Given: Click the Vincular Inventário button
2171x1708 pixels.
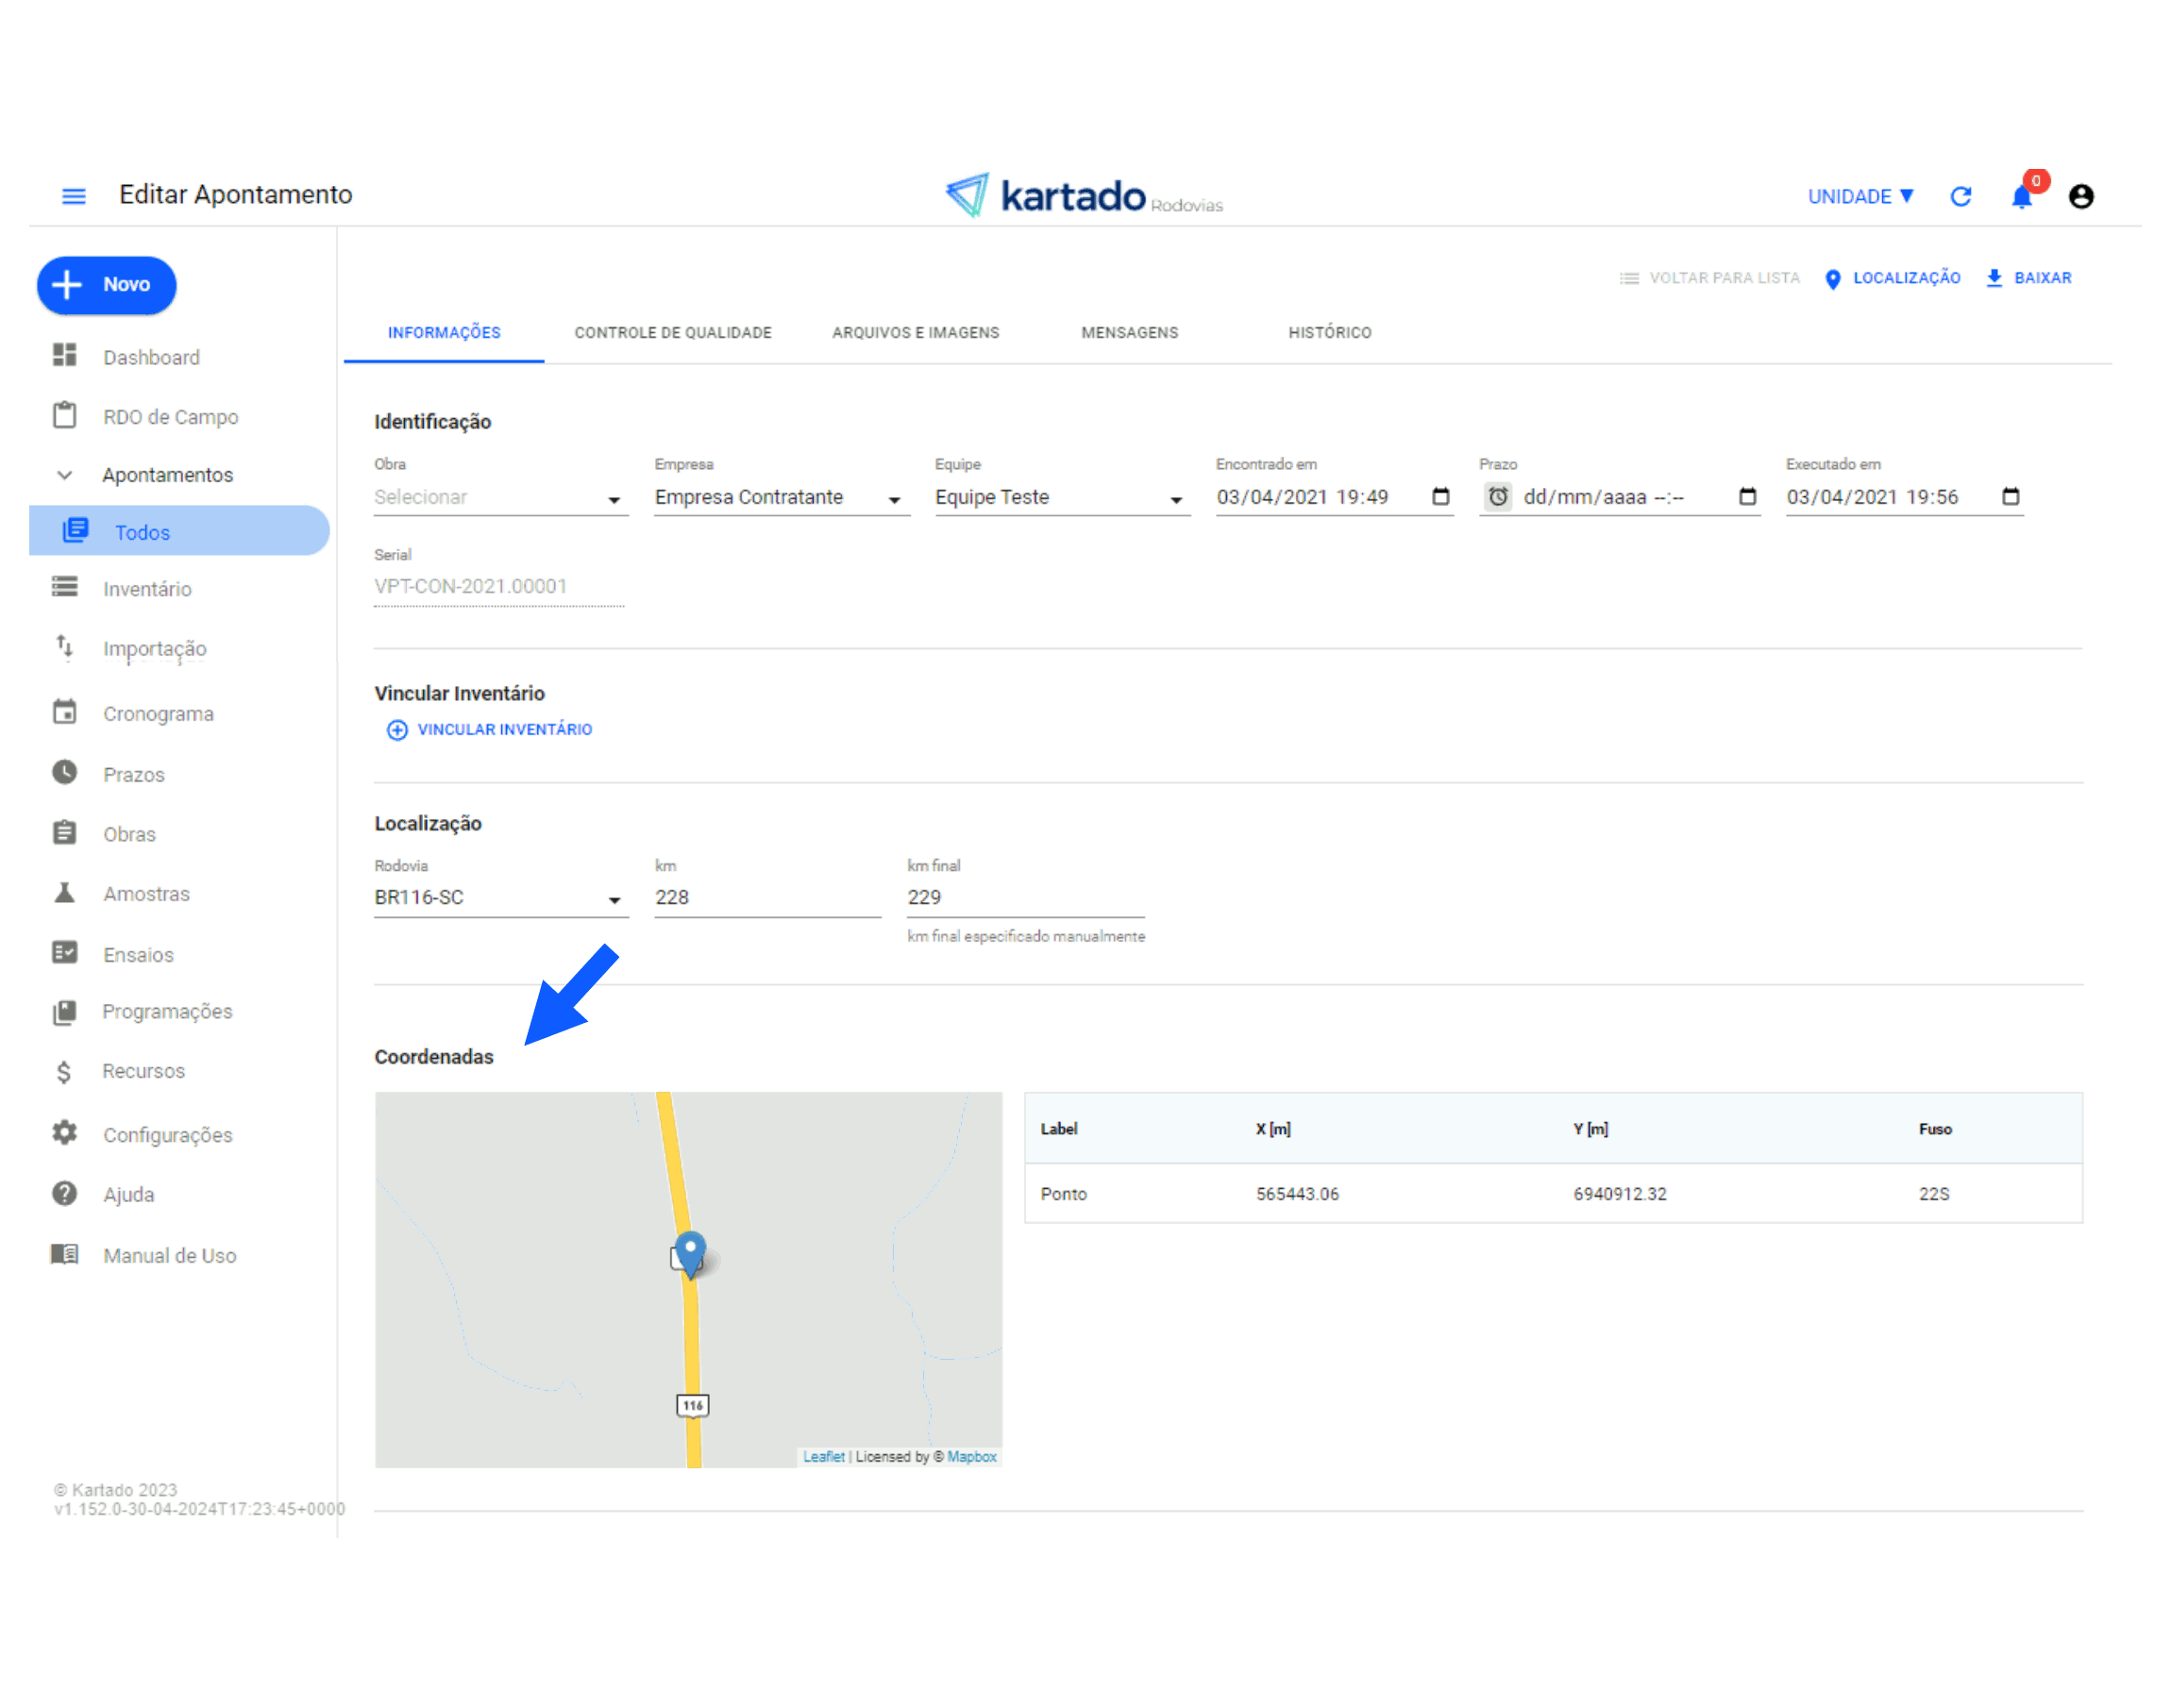Looking at the screenshot, I should click(490, 730).
